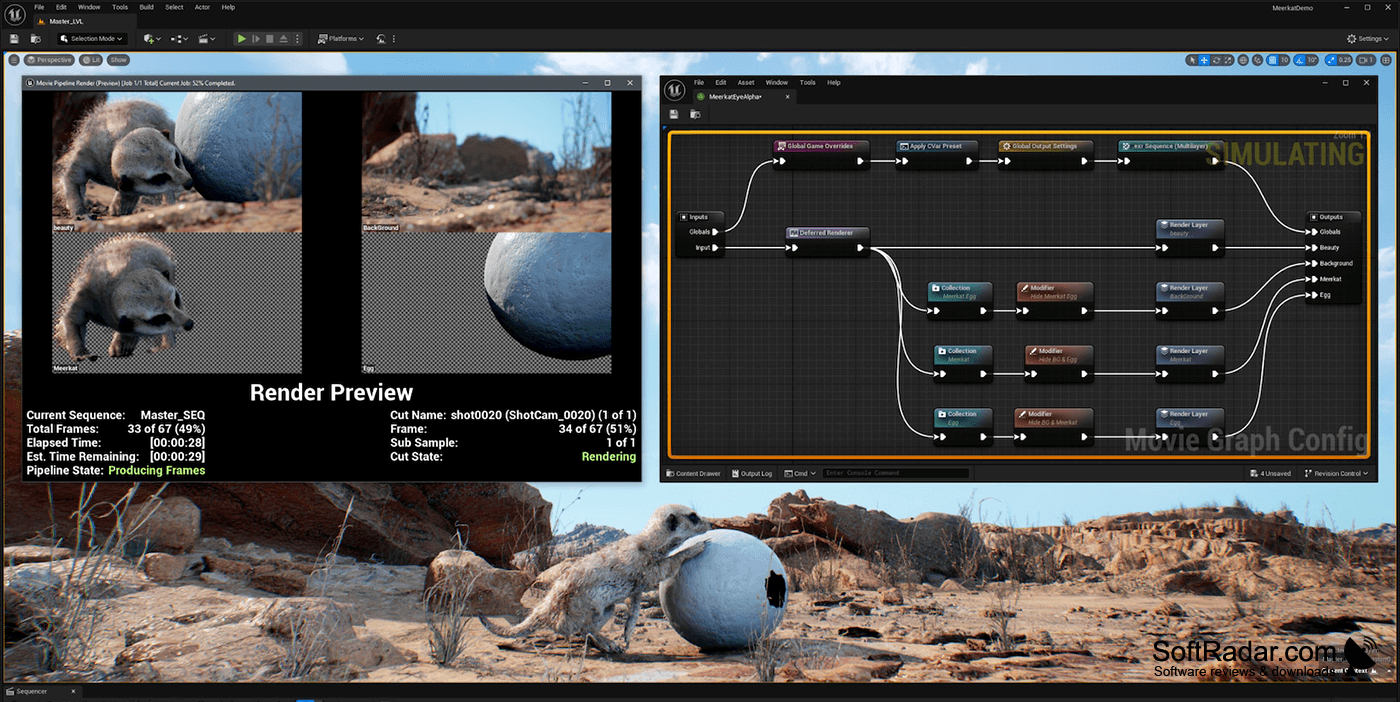Open the viewport layout grid icon

1387,60
